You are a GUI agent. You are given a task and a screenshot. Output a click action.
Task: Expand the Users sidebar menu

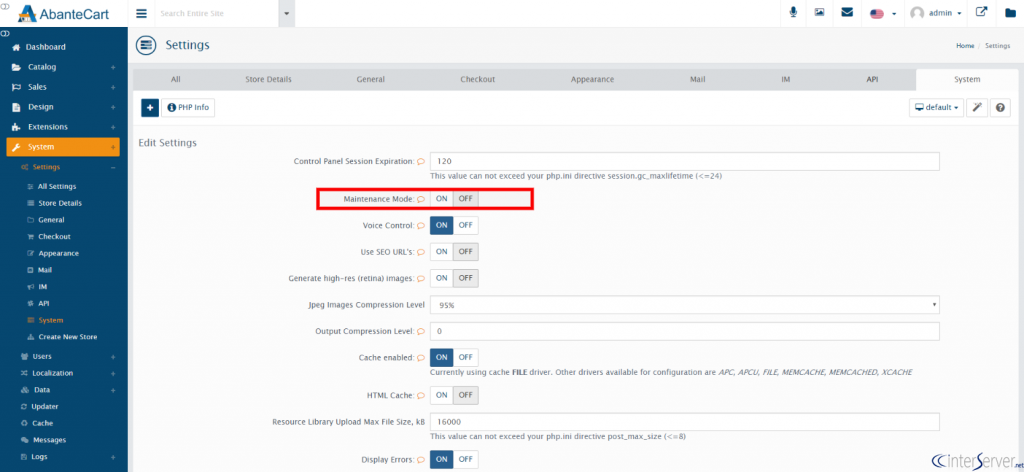click(x=68, y=356)
